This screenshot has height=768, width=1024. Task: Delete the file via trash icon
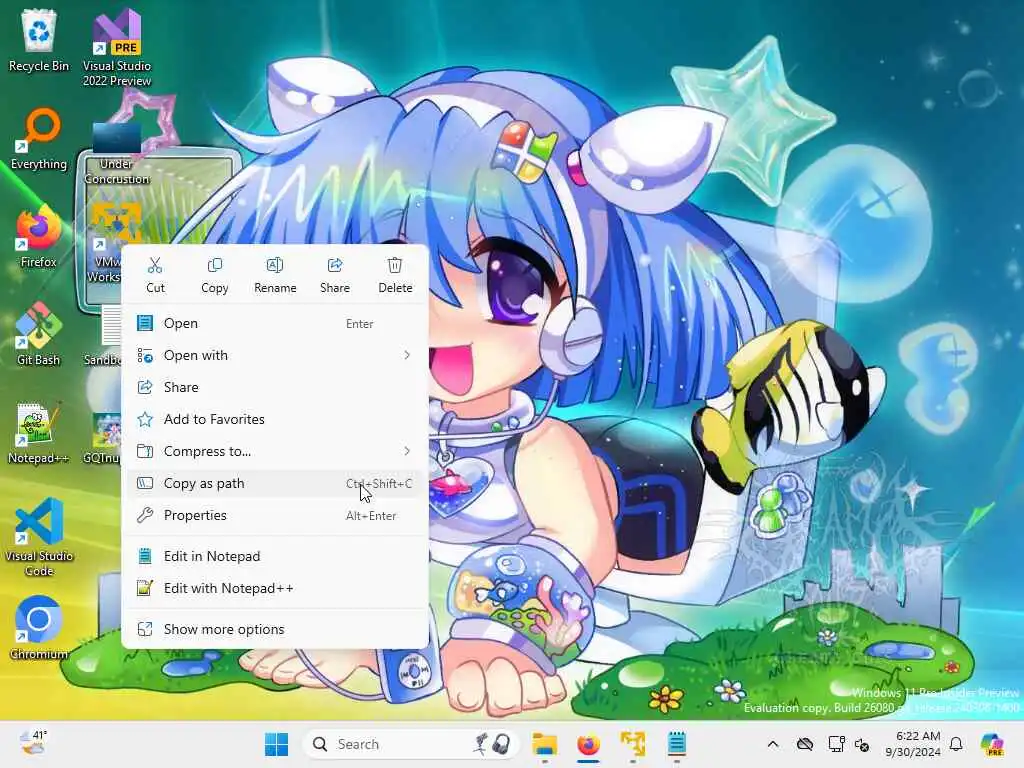[395, 275]
